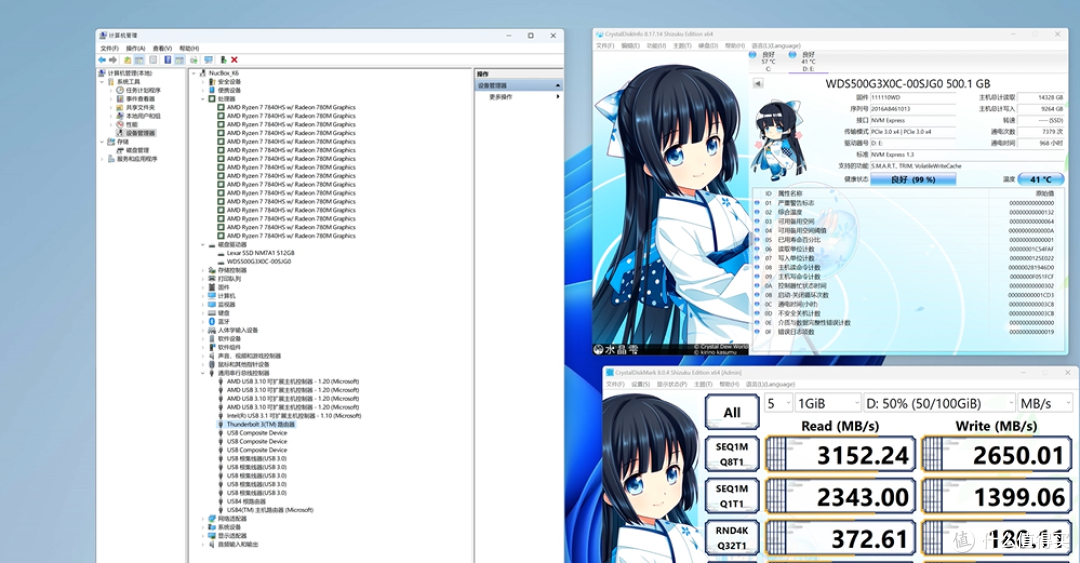1080x563 pixels.
Task: Click the Back arrow in Computer Management toolbar
Action: tap(102, 60)
